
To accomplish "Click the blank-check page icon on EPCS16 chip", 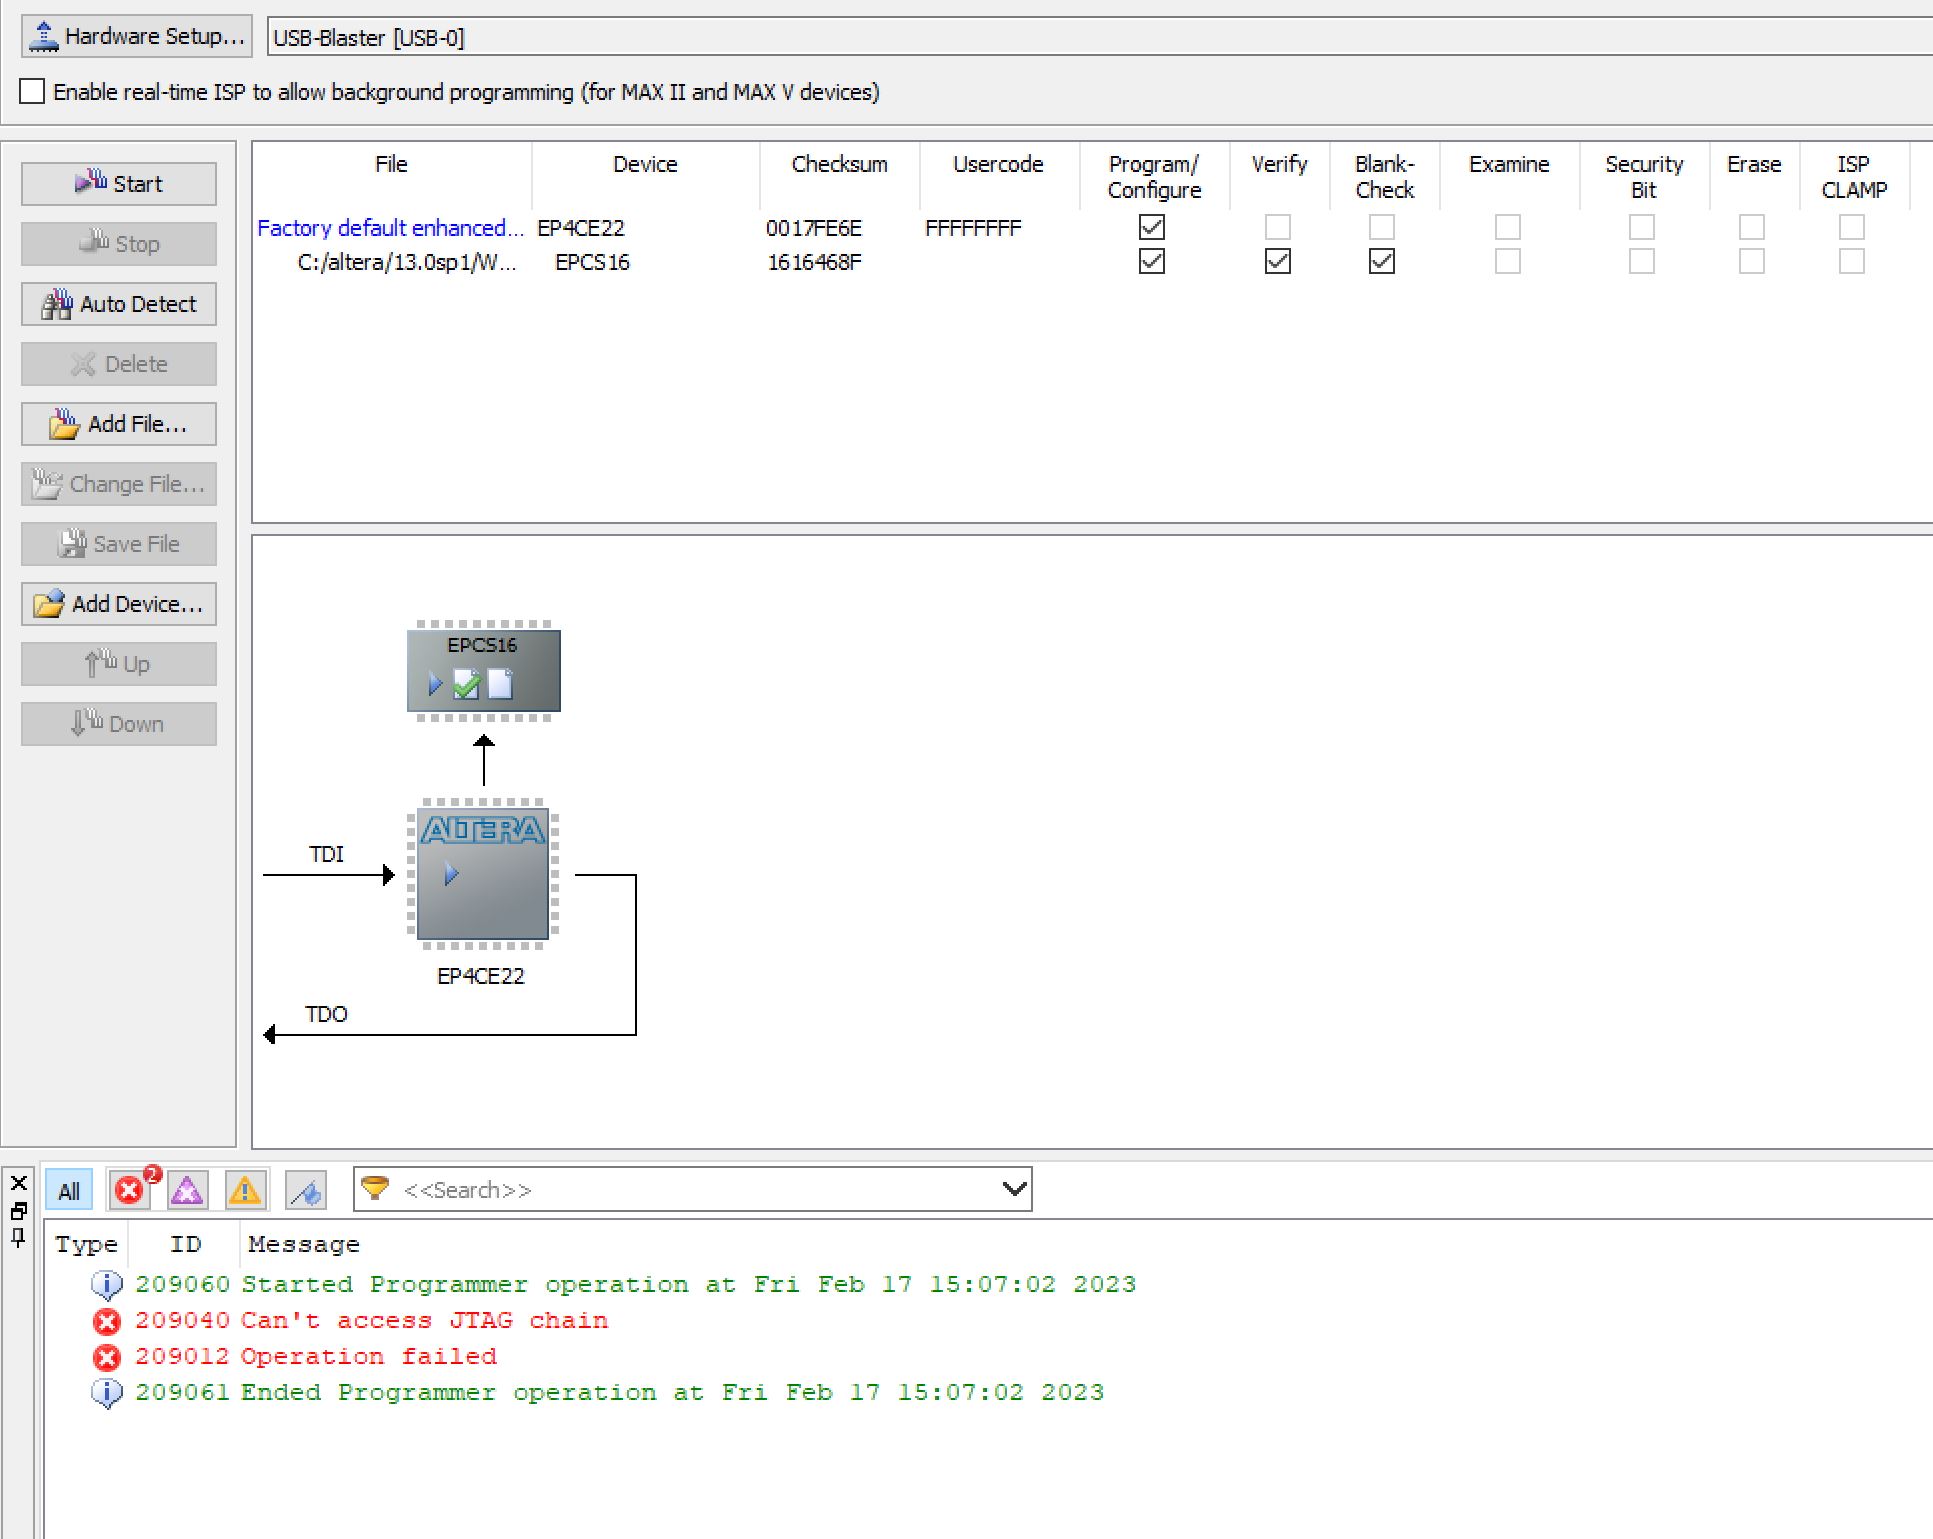I will [x=500, y=685].
